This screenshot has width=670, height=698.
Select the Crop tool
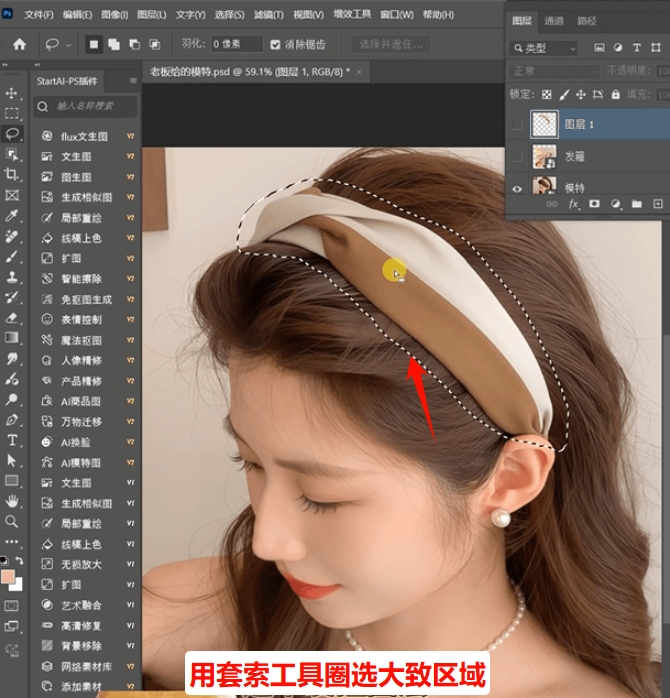12,174
